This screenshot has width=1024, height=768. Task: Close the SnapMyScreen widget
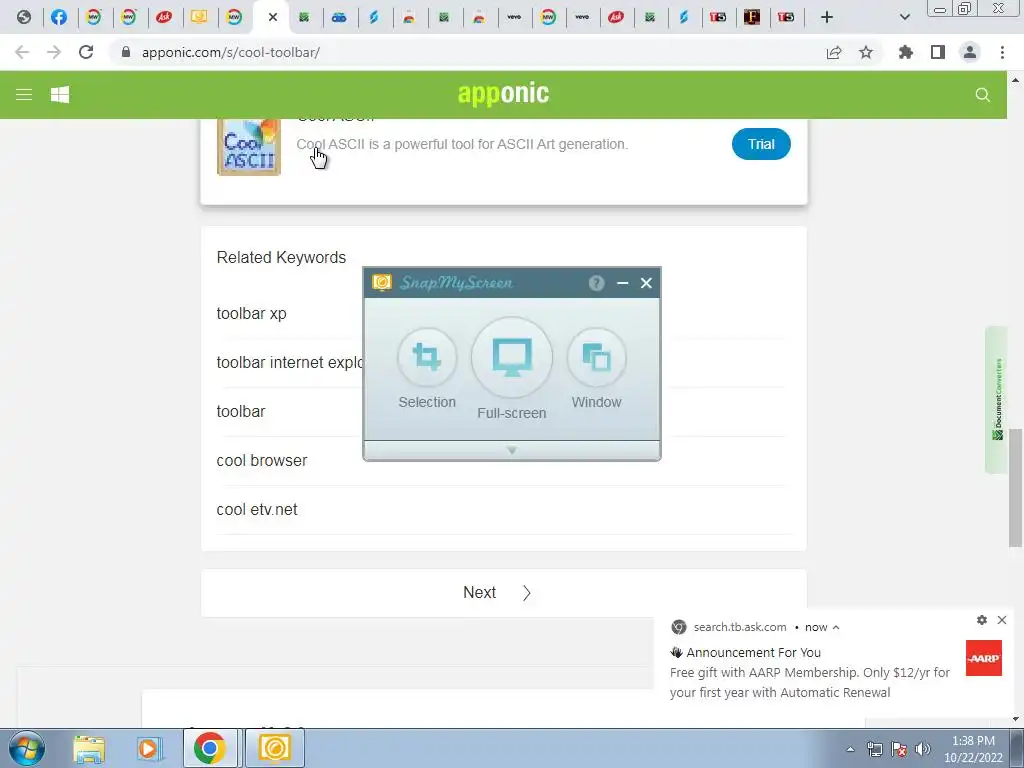tap(646, 283)
